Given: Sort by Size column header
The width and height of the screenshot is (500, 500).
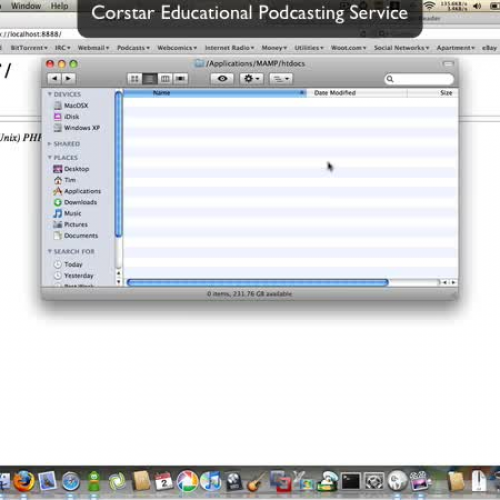Looking at the screenshot, I should 433,93.
